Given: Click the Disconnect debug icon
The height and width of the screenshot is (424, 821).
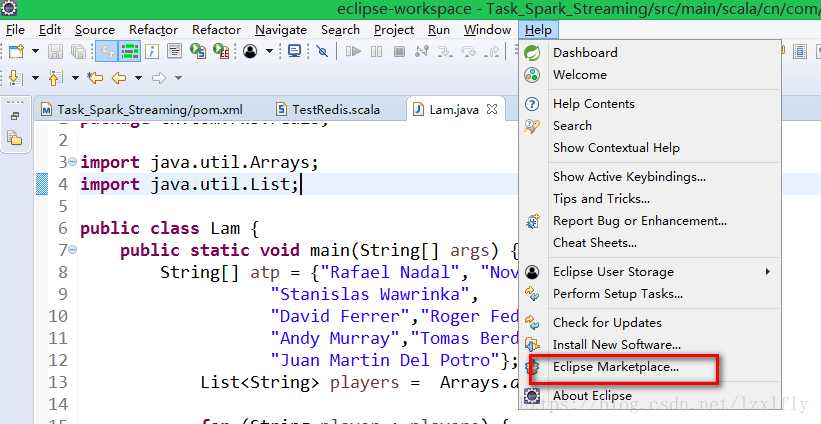Looking at the screenshot, I should [421, 51].
